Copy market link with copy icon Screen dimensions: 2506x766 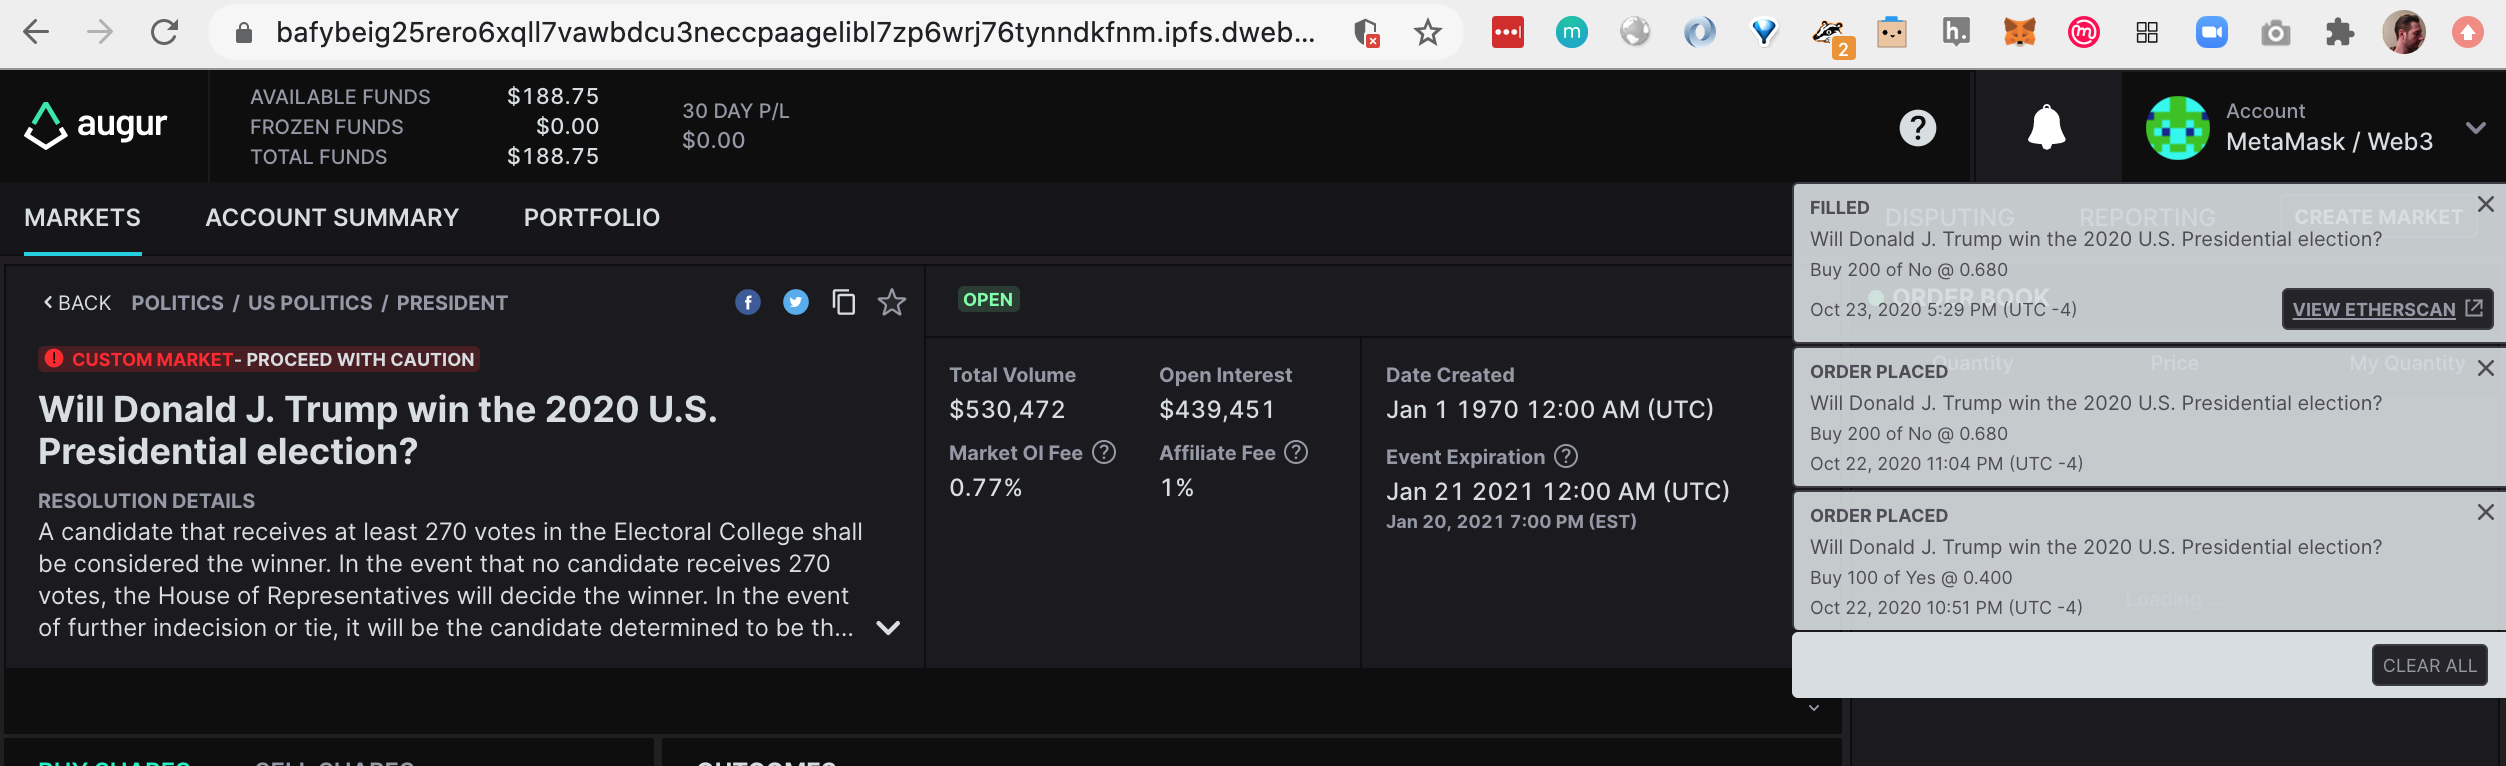point(844,302)
